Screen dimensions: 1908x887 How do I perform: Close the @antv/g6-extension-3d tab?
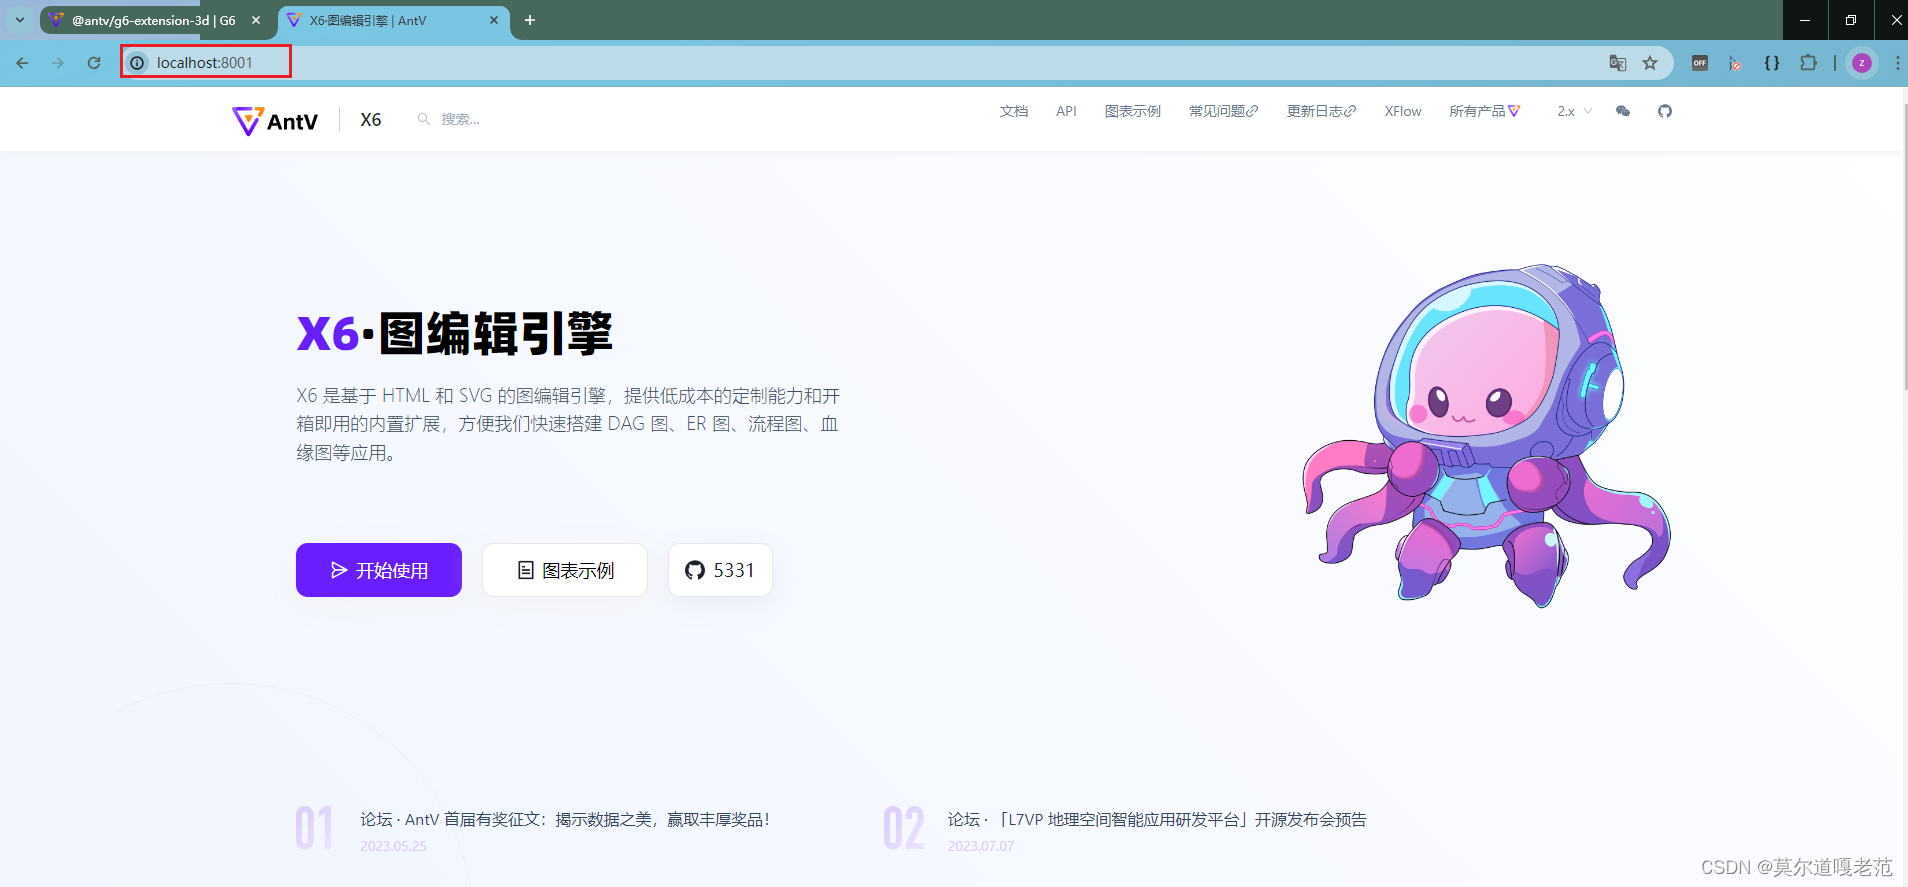coord(256,20)
